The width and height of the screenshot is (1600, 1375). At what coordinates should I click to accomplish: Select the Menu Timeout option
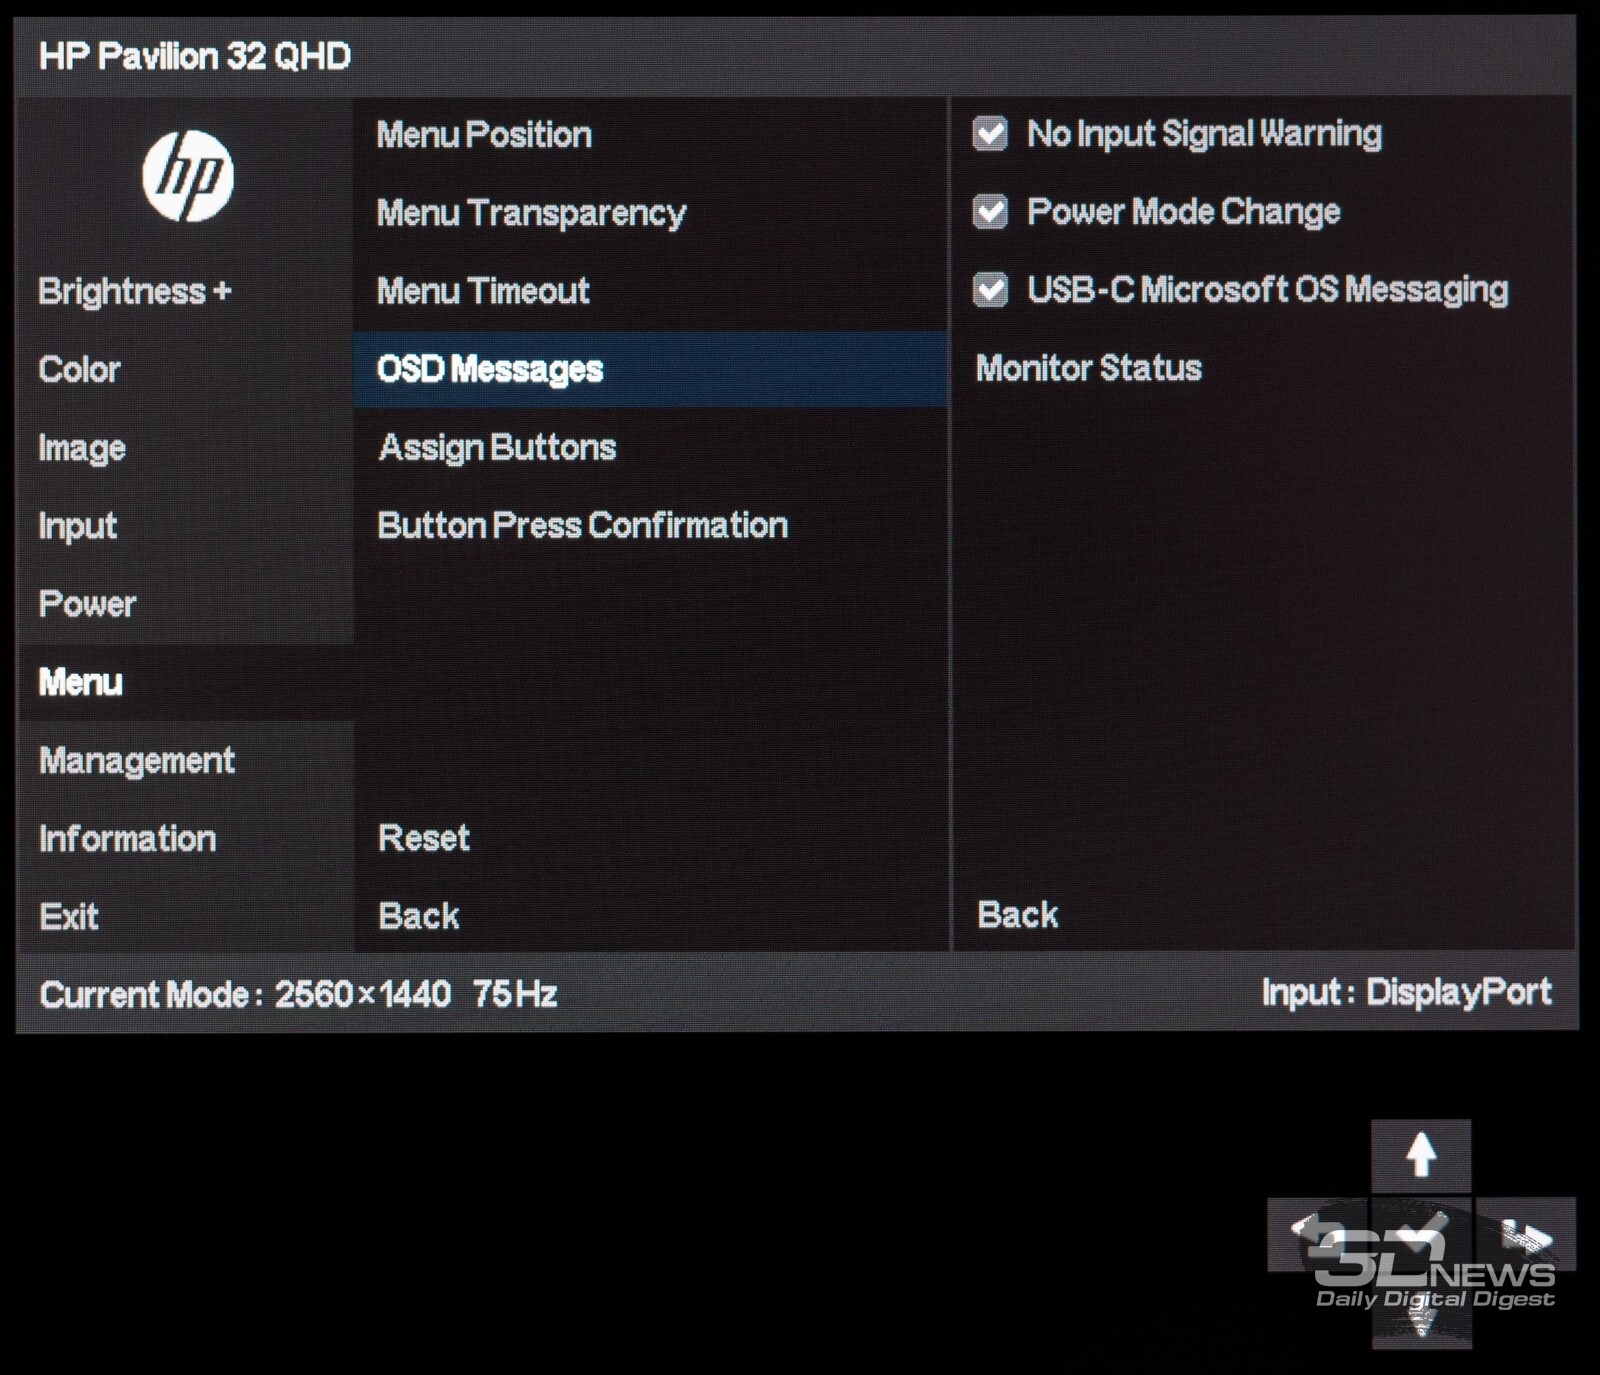point(483,291)
